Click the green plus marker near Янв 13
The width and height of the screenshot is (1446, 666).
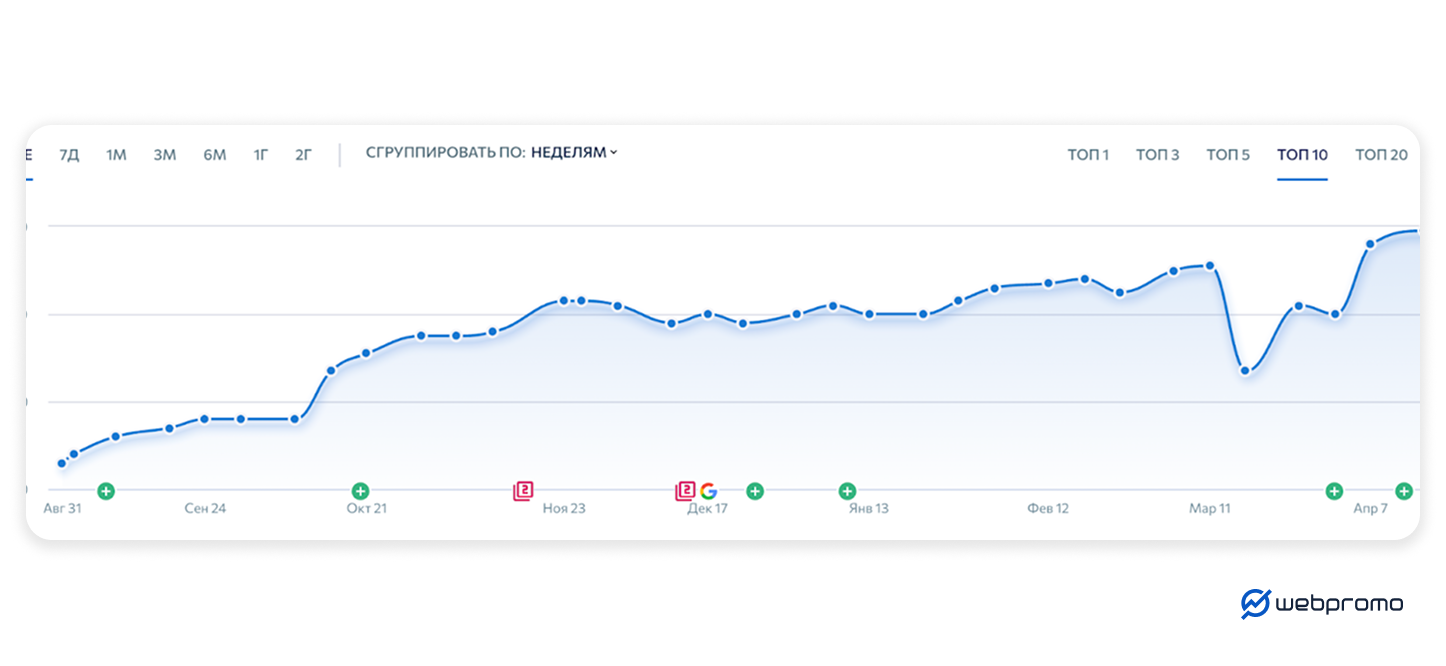pyautogui.click(x=847, y=490)
